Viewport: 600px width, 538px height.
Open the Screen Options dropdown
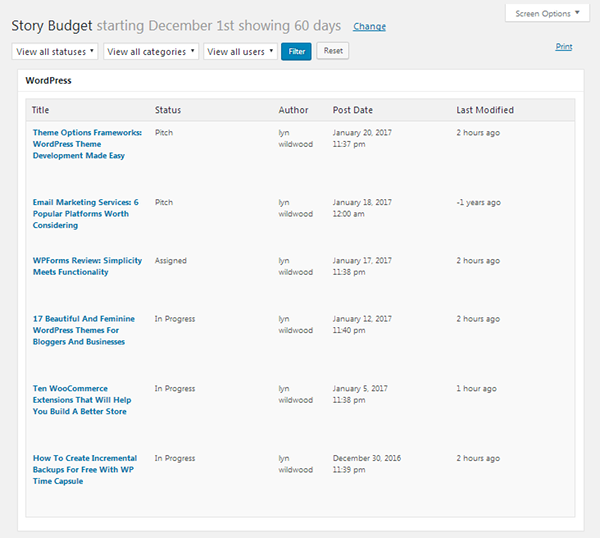[x=547, y=14]
